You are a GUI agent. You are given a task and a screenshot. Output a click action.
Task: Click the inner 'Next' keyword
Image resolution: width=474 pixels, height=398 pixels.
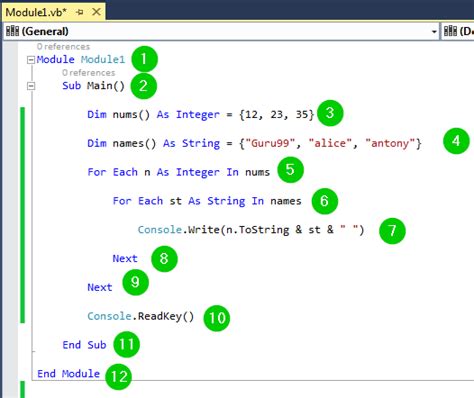[125, 259]
